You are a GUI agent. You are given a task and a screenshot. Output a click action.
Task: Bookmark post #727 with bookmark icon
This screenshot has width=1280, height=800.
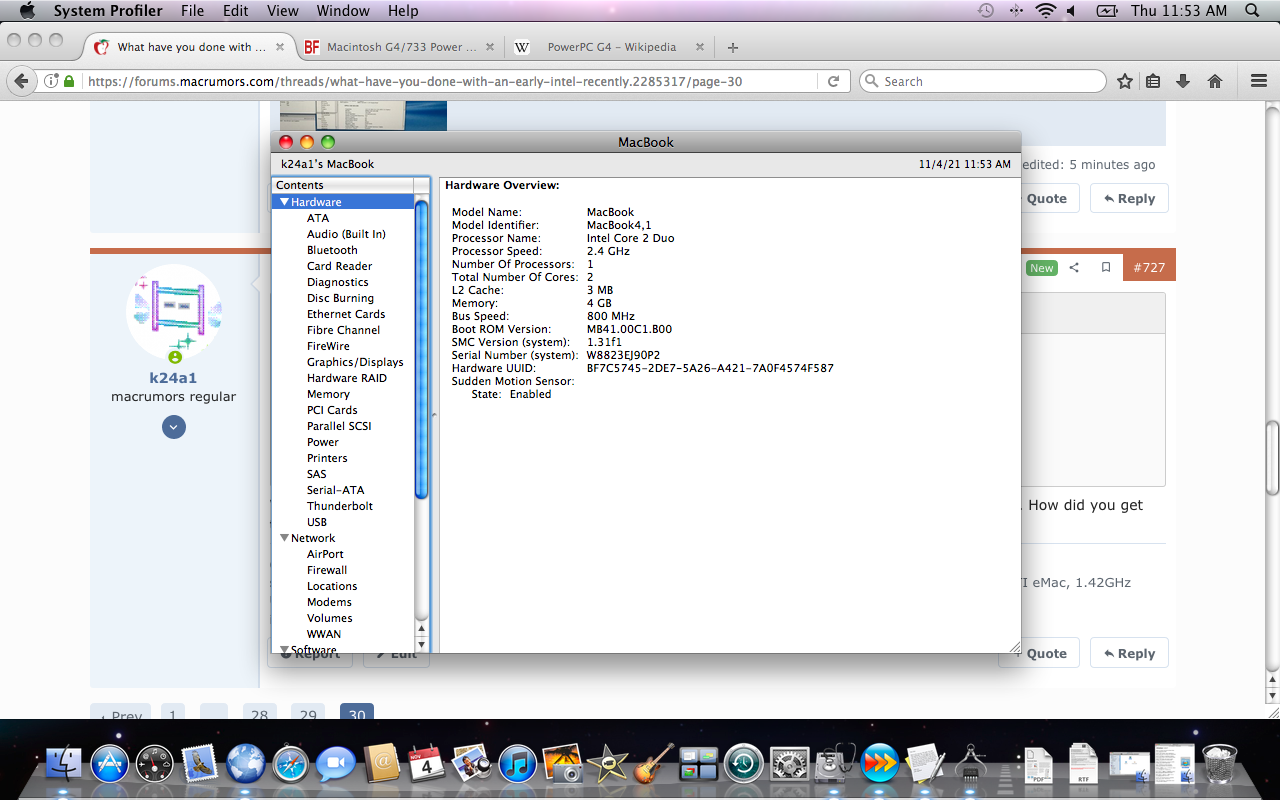[1106, 267]
